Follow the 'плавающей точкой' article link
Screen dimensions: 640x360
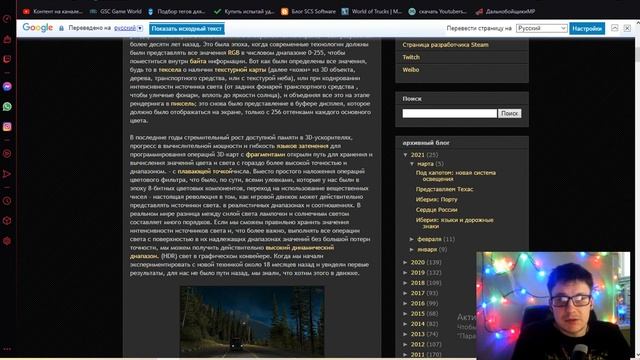pyautogui.click(x=205, y=171)
